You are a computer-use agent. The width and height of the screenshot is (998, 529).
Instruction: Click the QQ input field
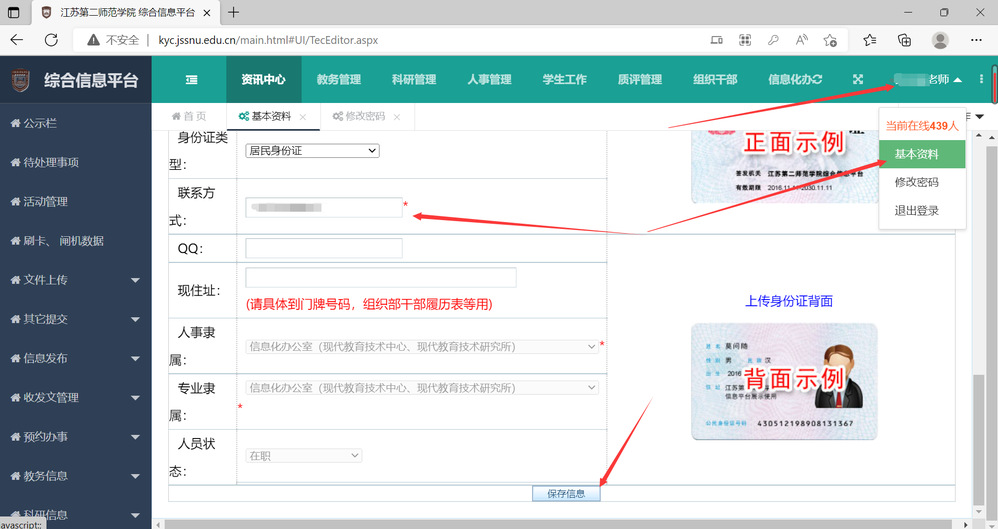click(324, 248)
